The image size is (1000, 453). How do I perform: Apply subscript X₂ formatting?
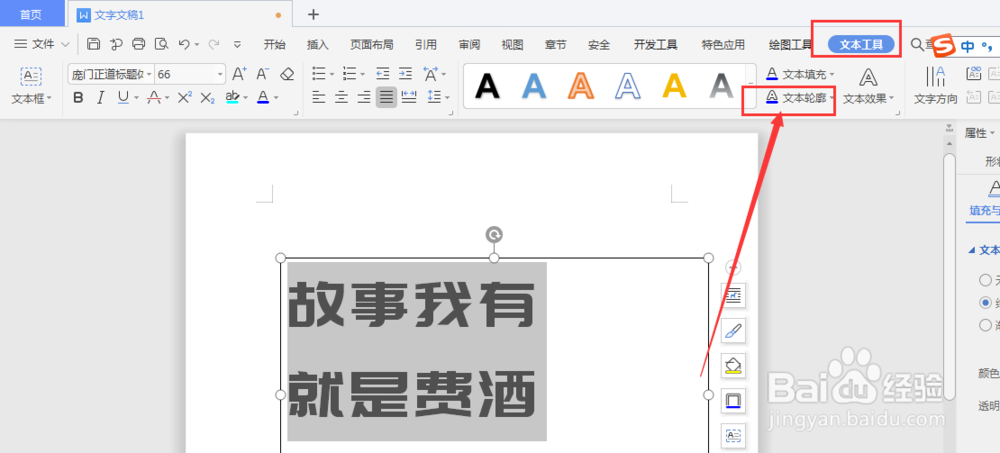(207, 98)
